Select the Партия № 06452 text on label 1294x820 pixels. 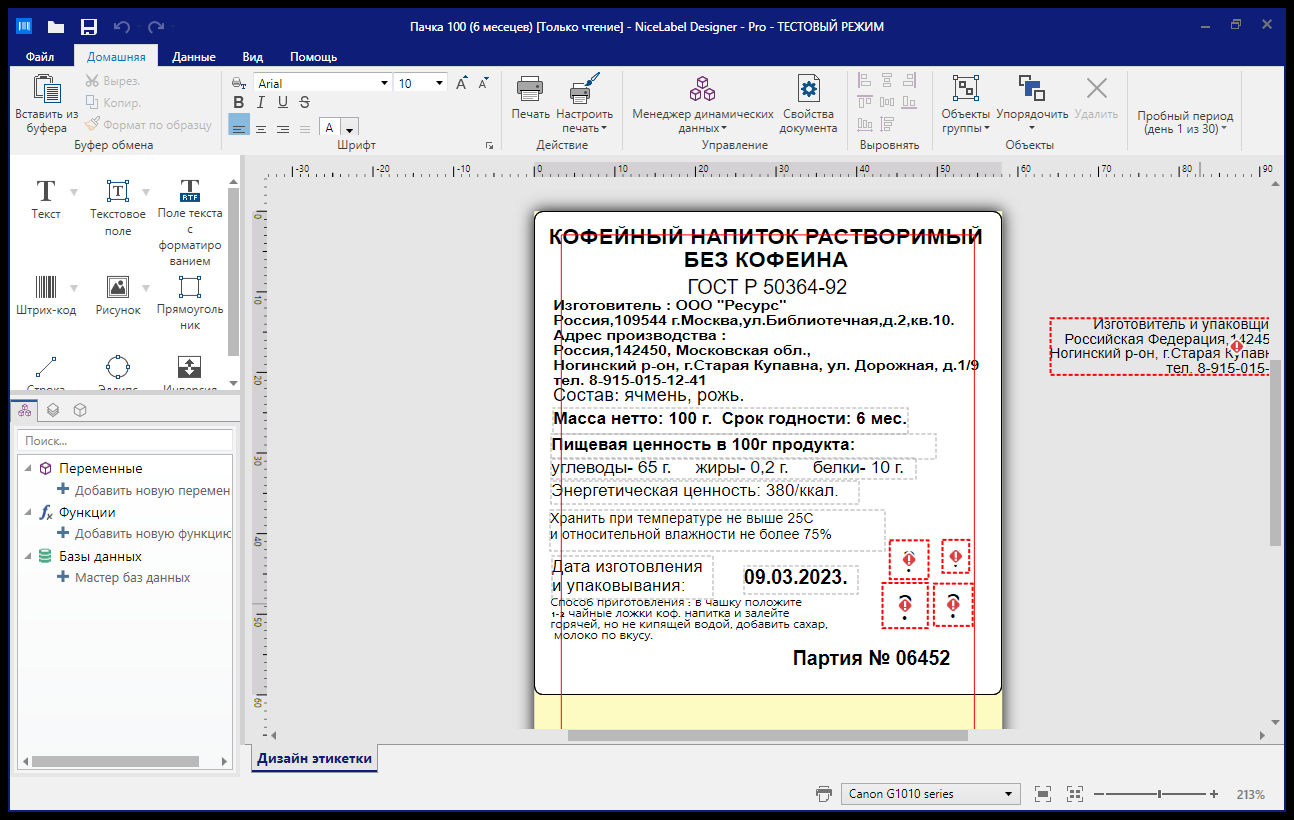coord(871,658)
